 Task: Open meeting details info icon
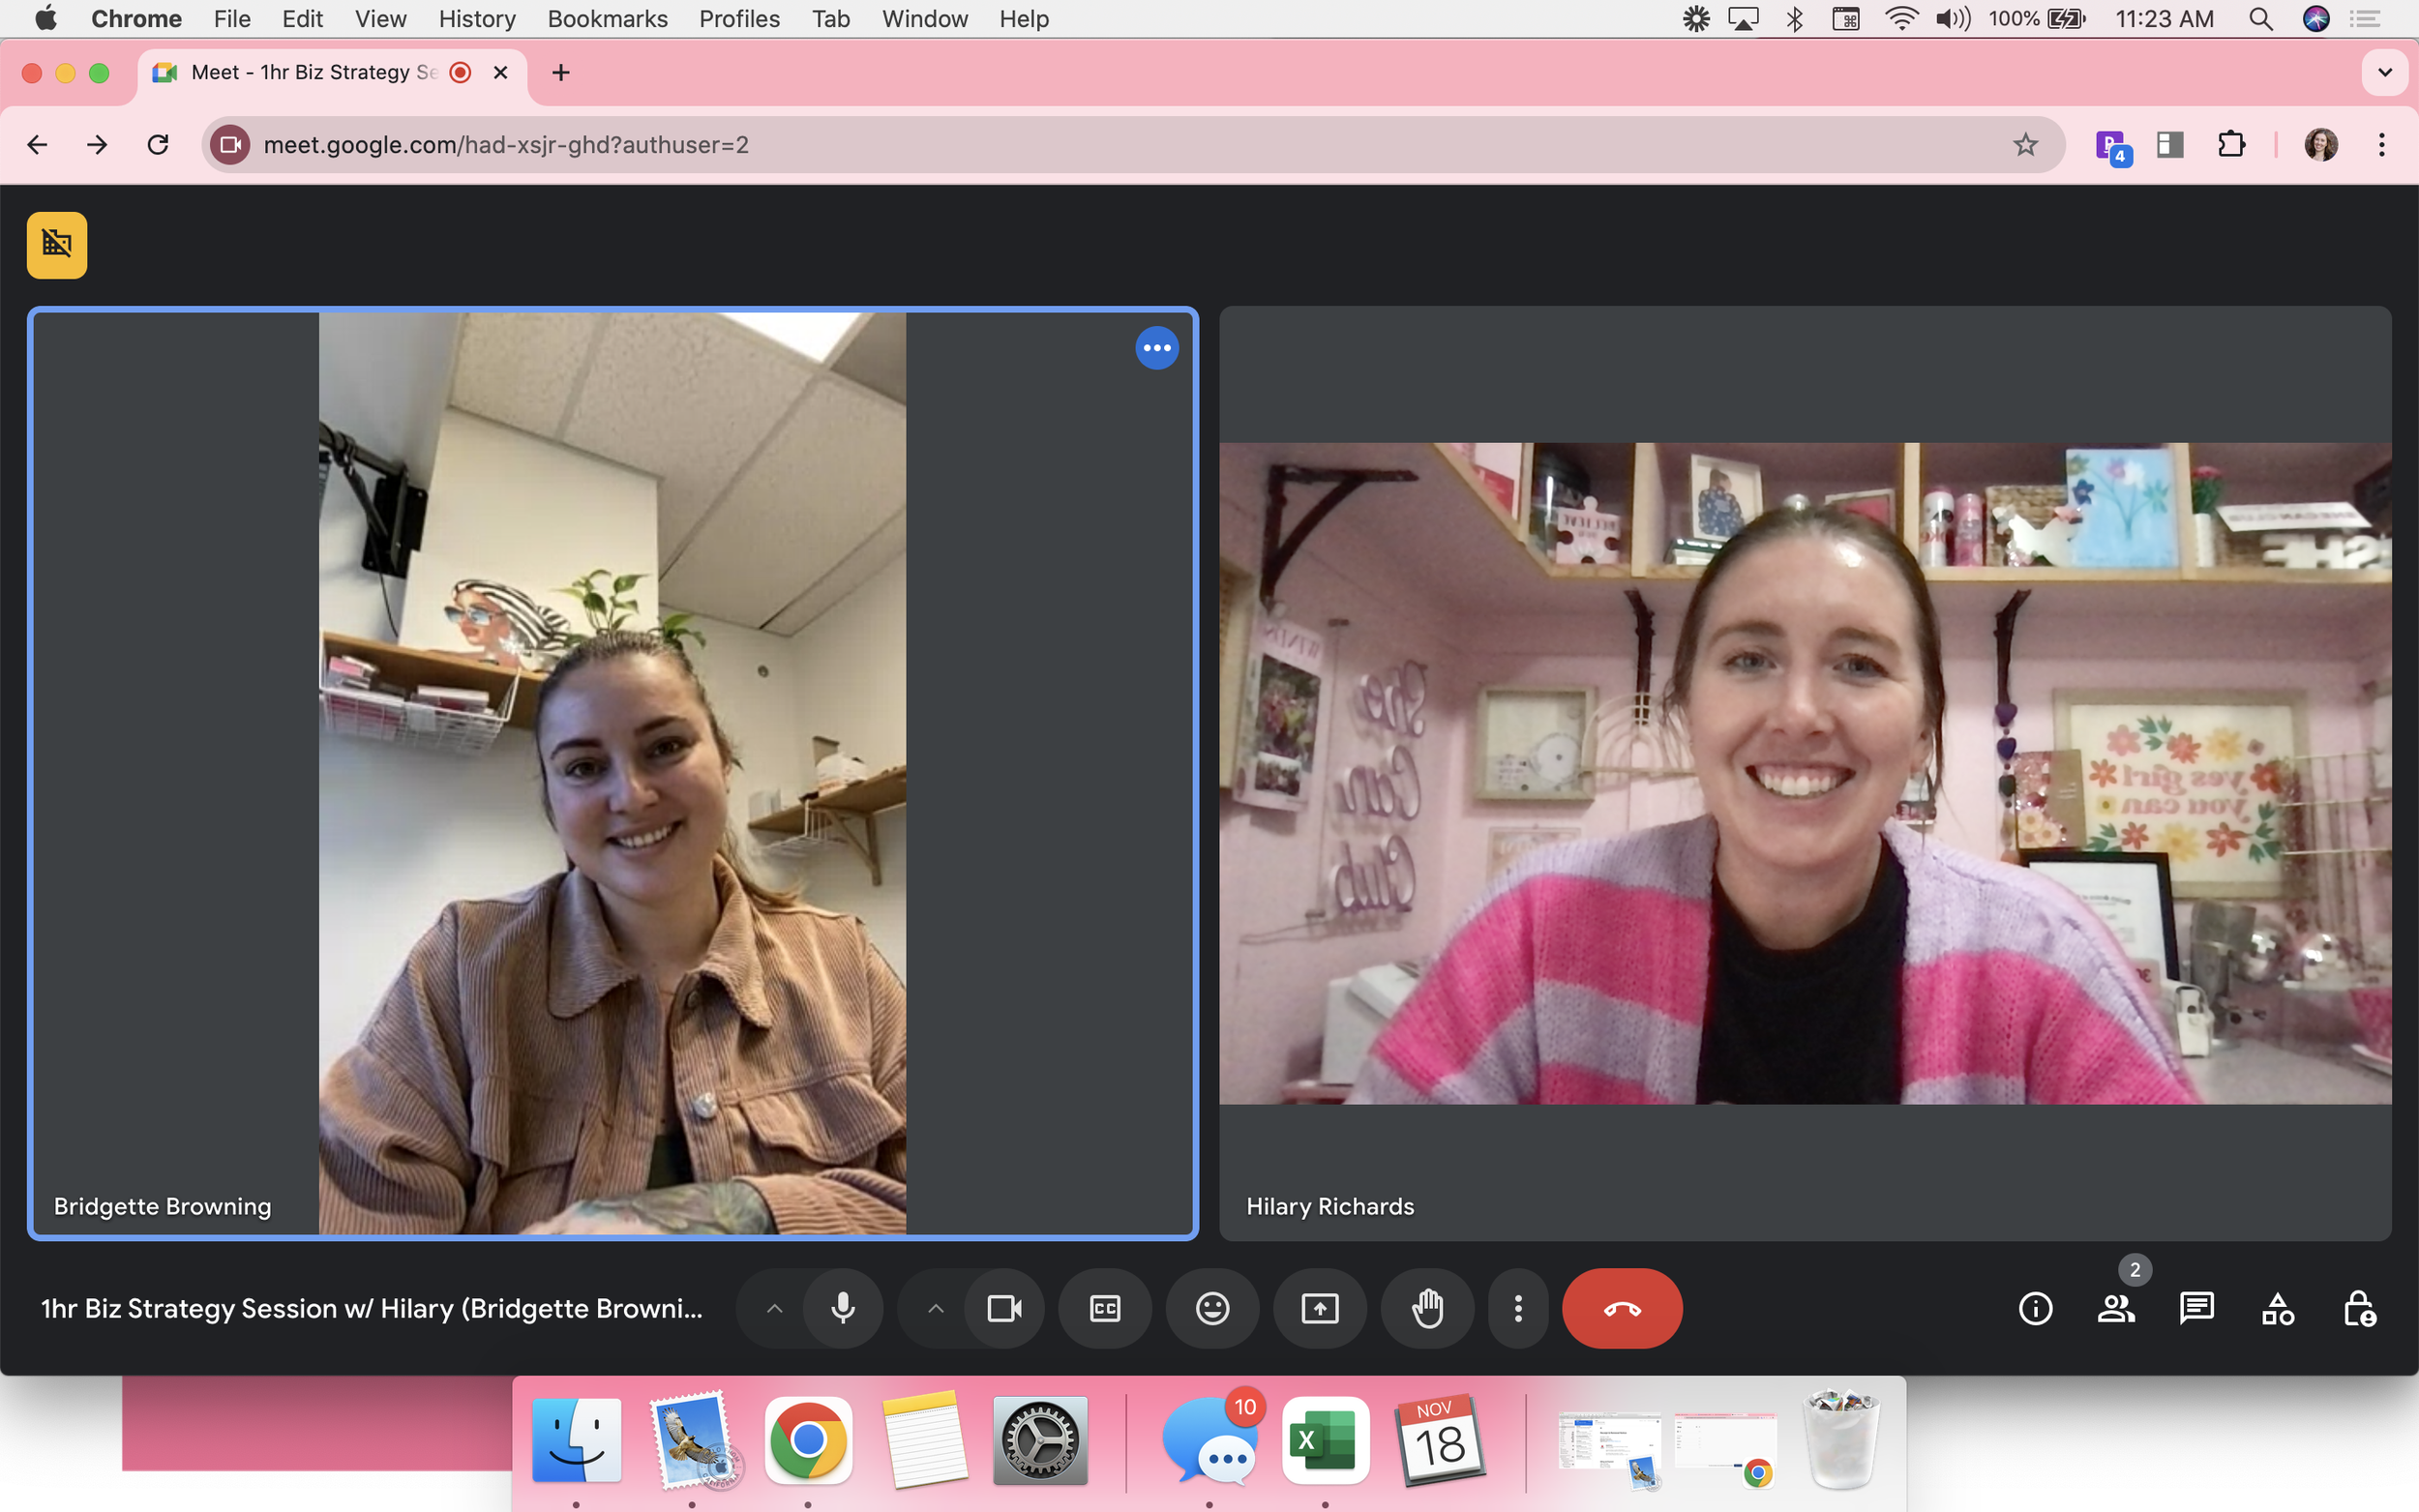click(x=2035, y=1308)
